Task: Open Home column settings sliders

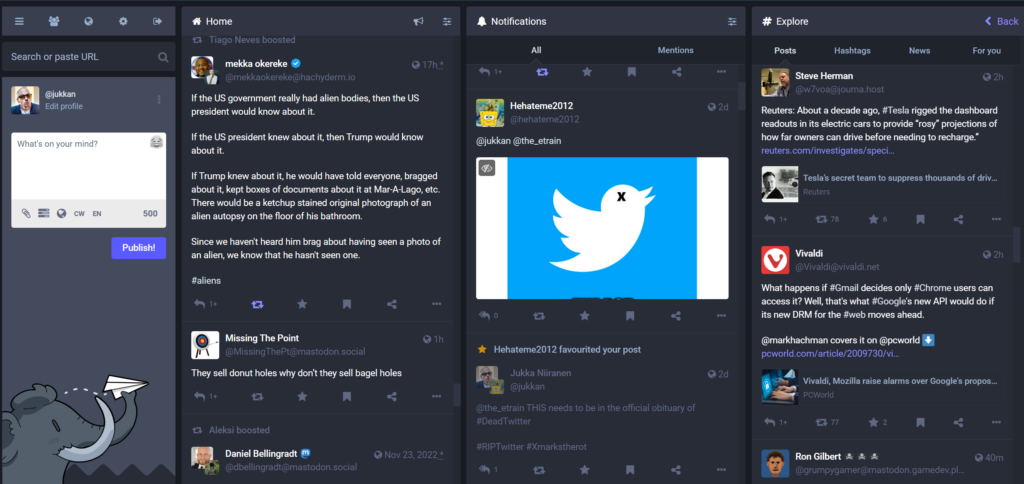Action: coord(447,22)
